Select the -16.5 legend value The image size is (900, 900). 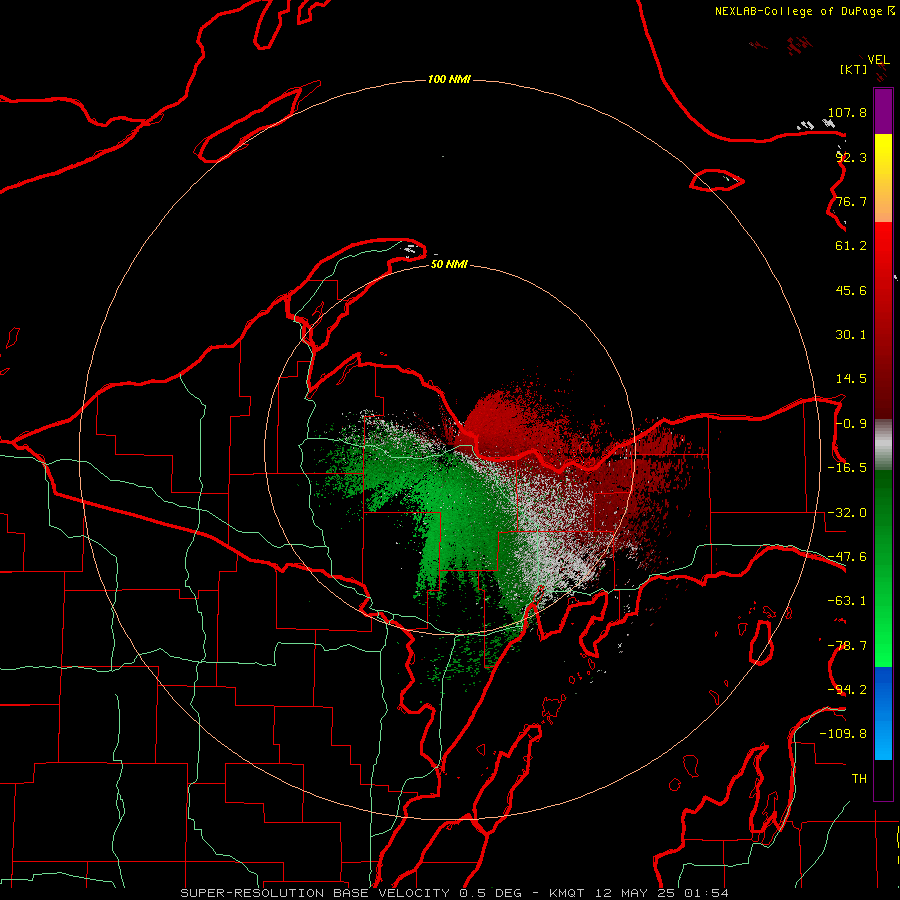[x=847, y=468]
